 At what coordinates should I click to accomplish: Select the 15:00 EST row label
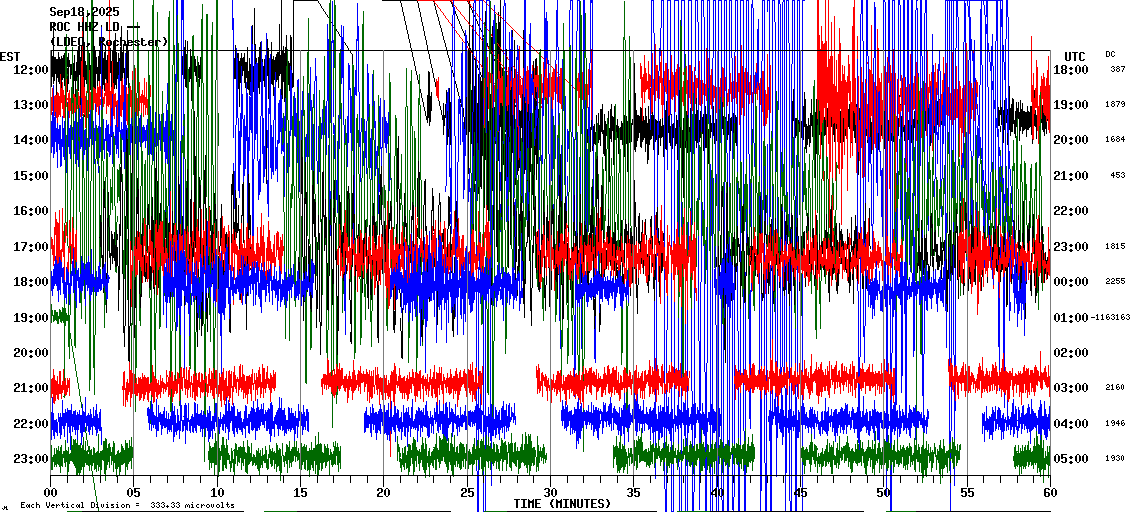tap(31, 176)
